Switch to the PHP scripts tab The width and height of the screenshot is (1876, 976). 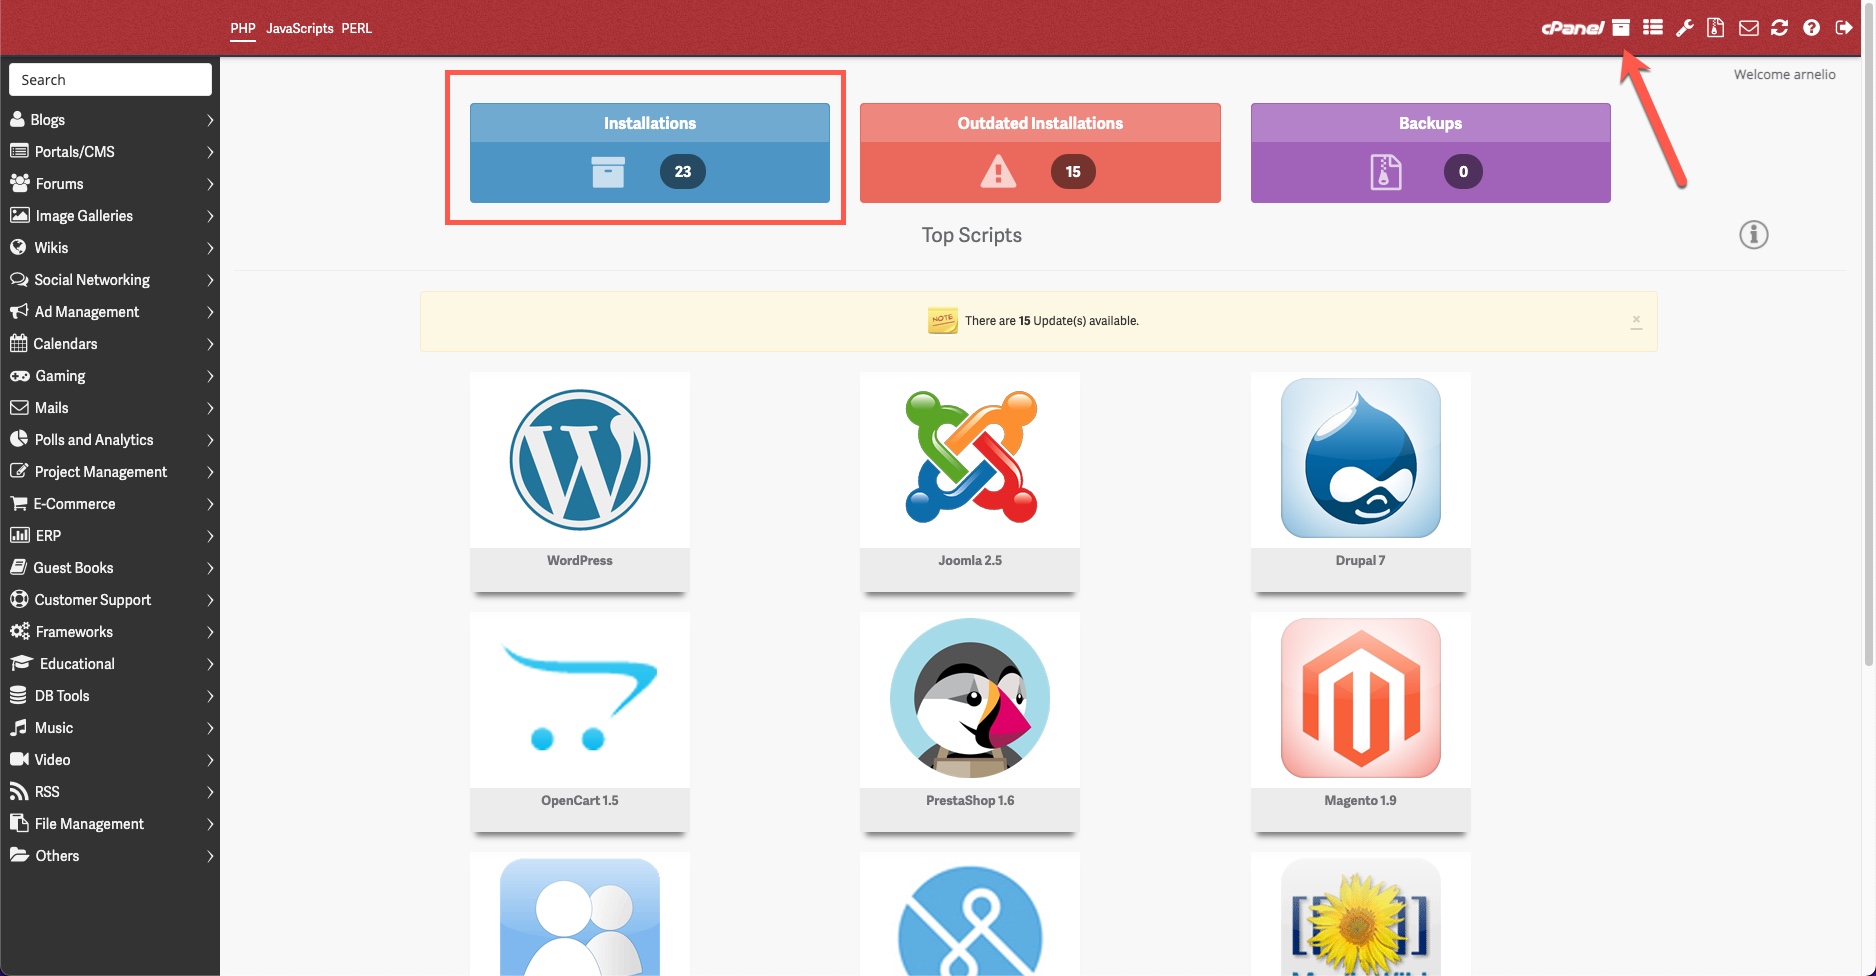pyautogui.click(x=243, y=28)
